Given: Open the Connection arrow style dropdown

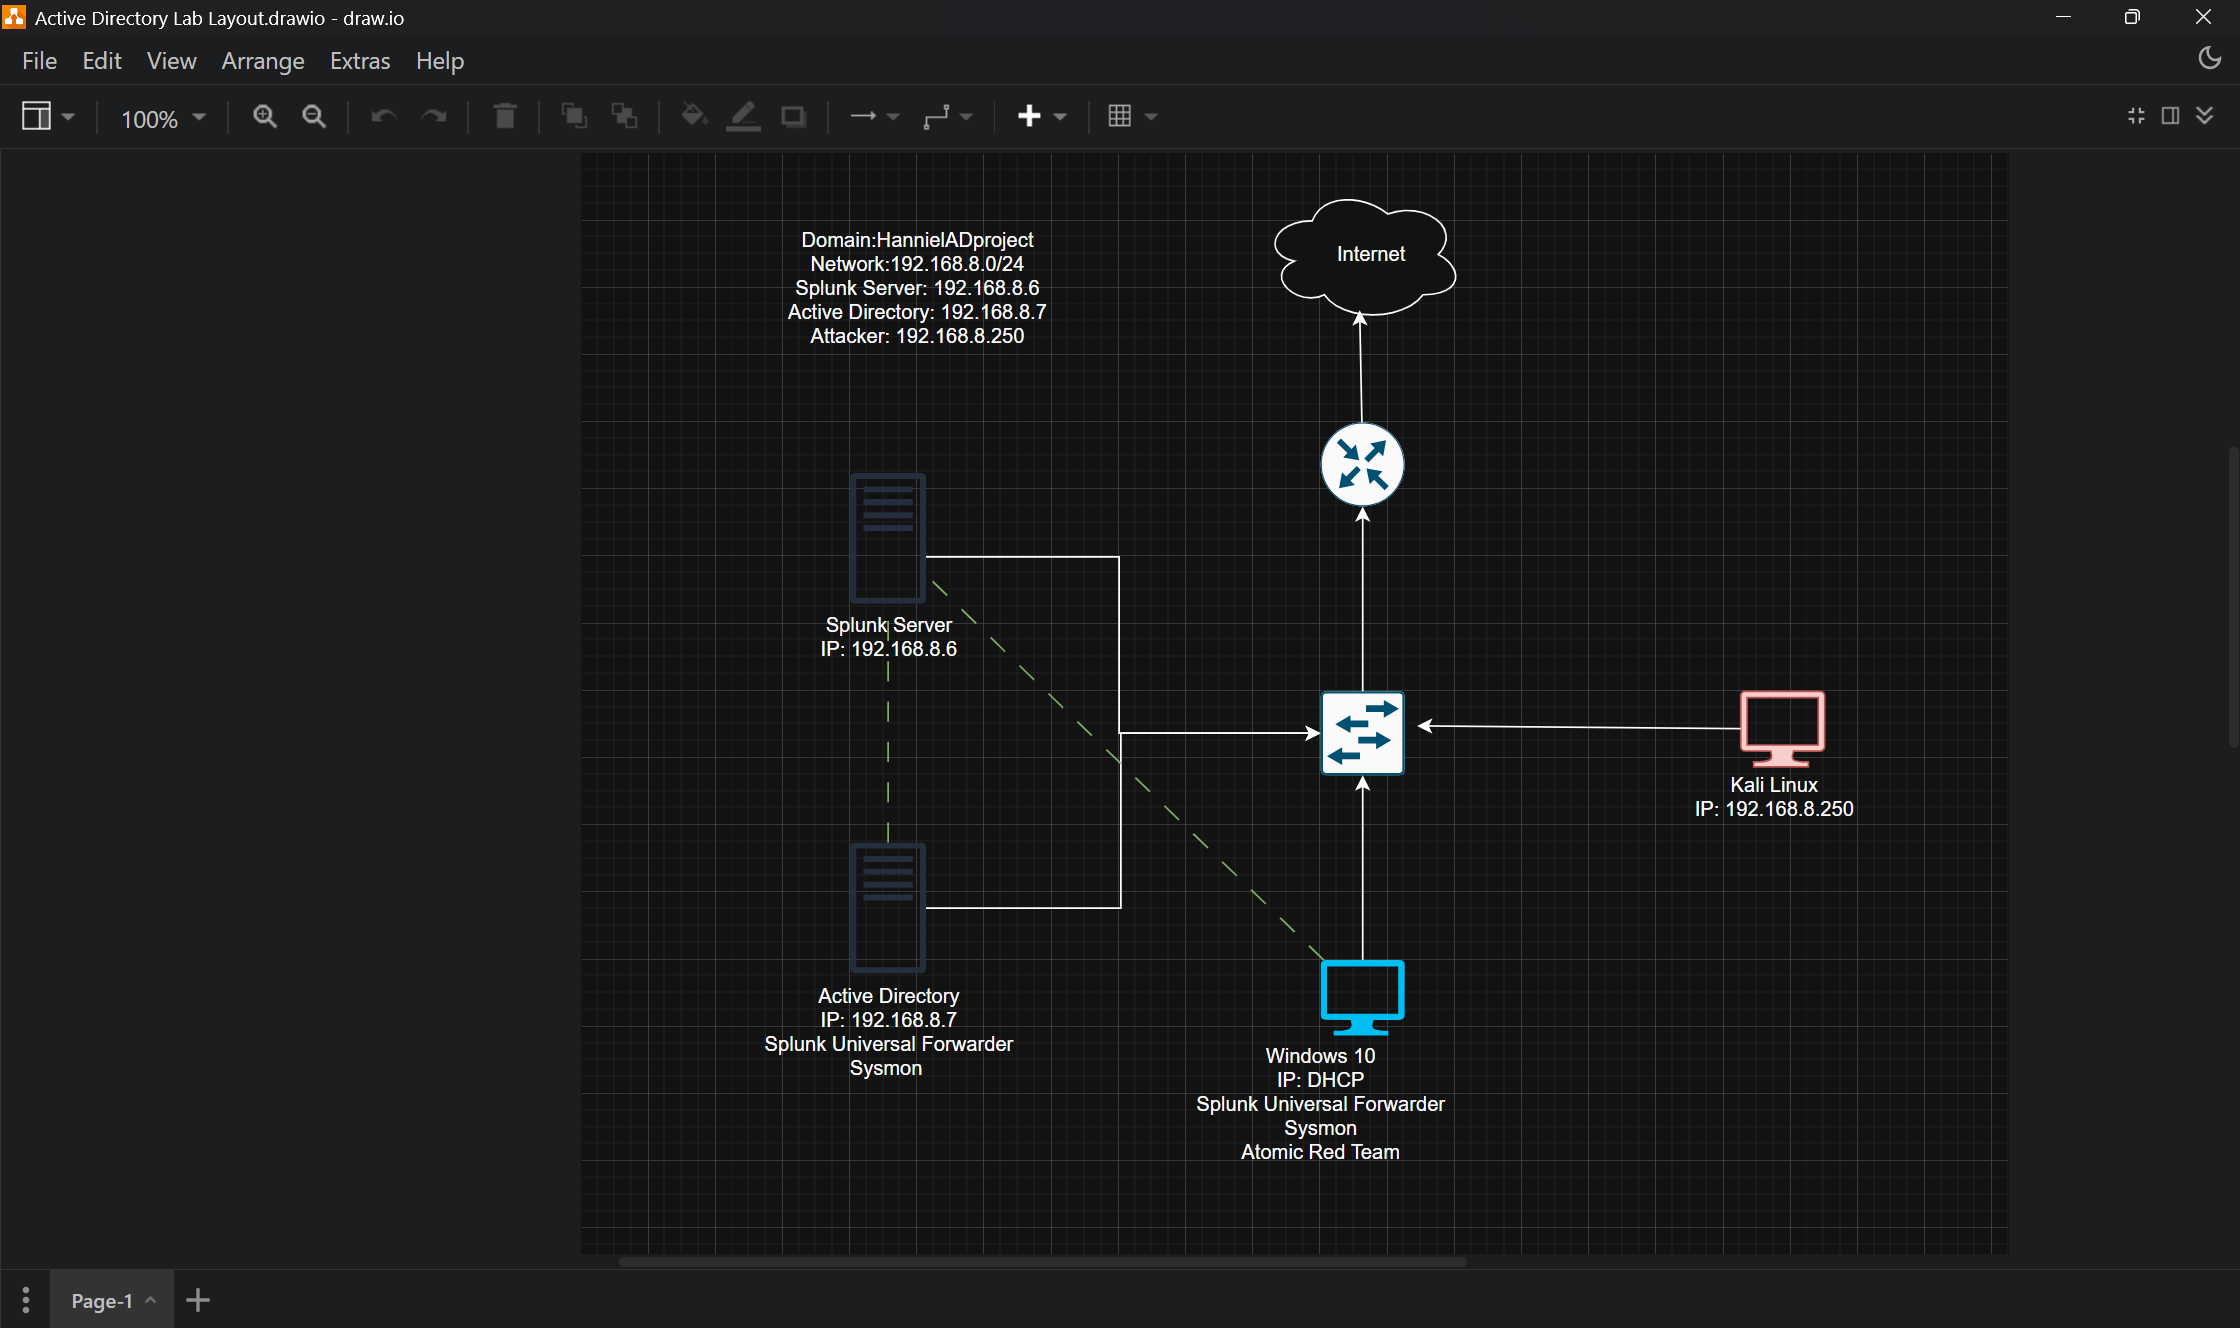Looking at the screenshot, I should click(875, 117).
